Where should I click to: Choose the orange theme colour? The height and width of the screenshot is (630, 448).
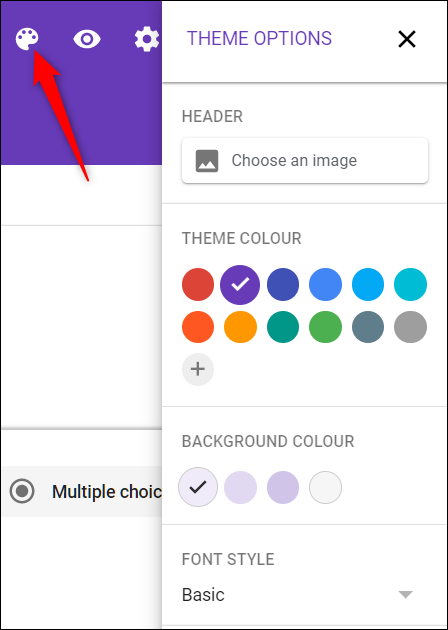240,327
